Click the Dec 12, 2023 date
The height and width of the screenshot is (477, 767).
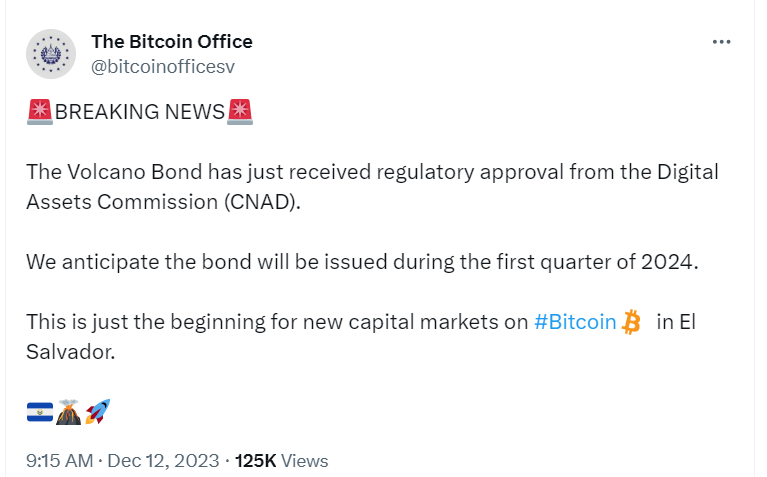163,461
